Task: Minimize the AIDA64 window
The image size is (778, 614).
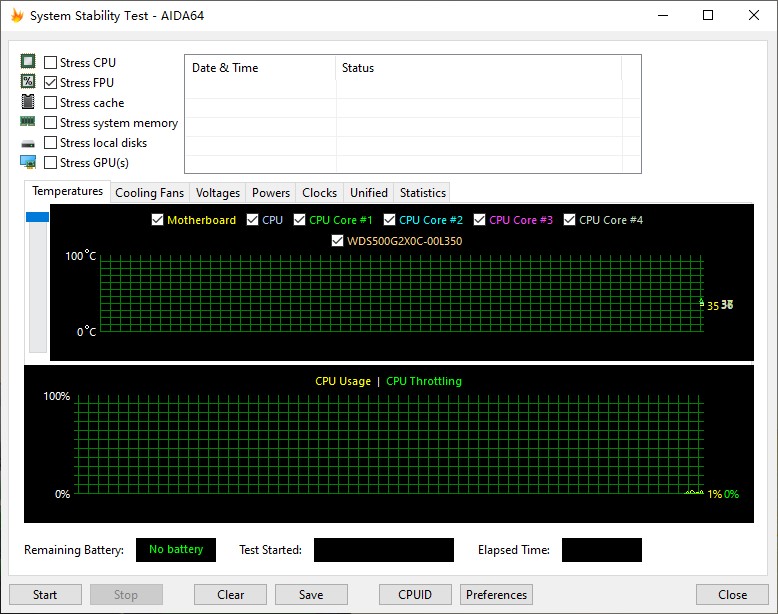Action: click(663, 15)
